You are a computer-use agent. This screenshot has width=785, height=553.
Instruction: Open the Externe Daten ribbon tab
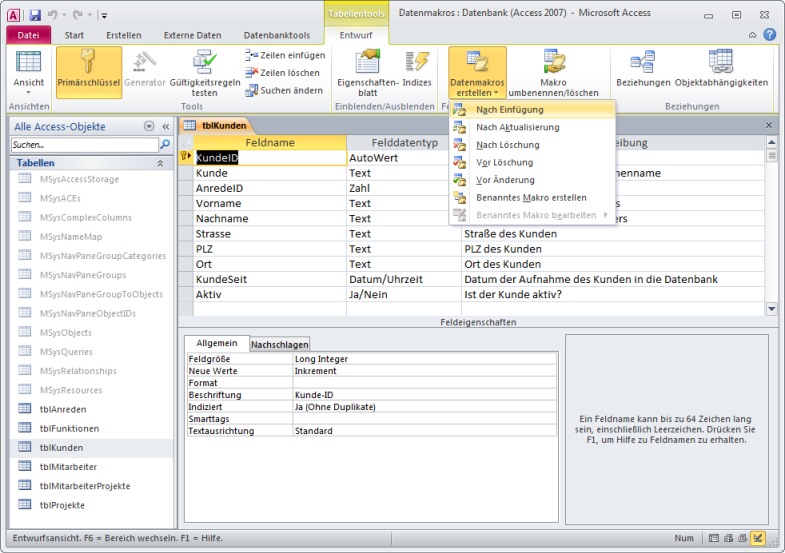tap(193, 35)
